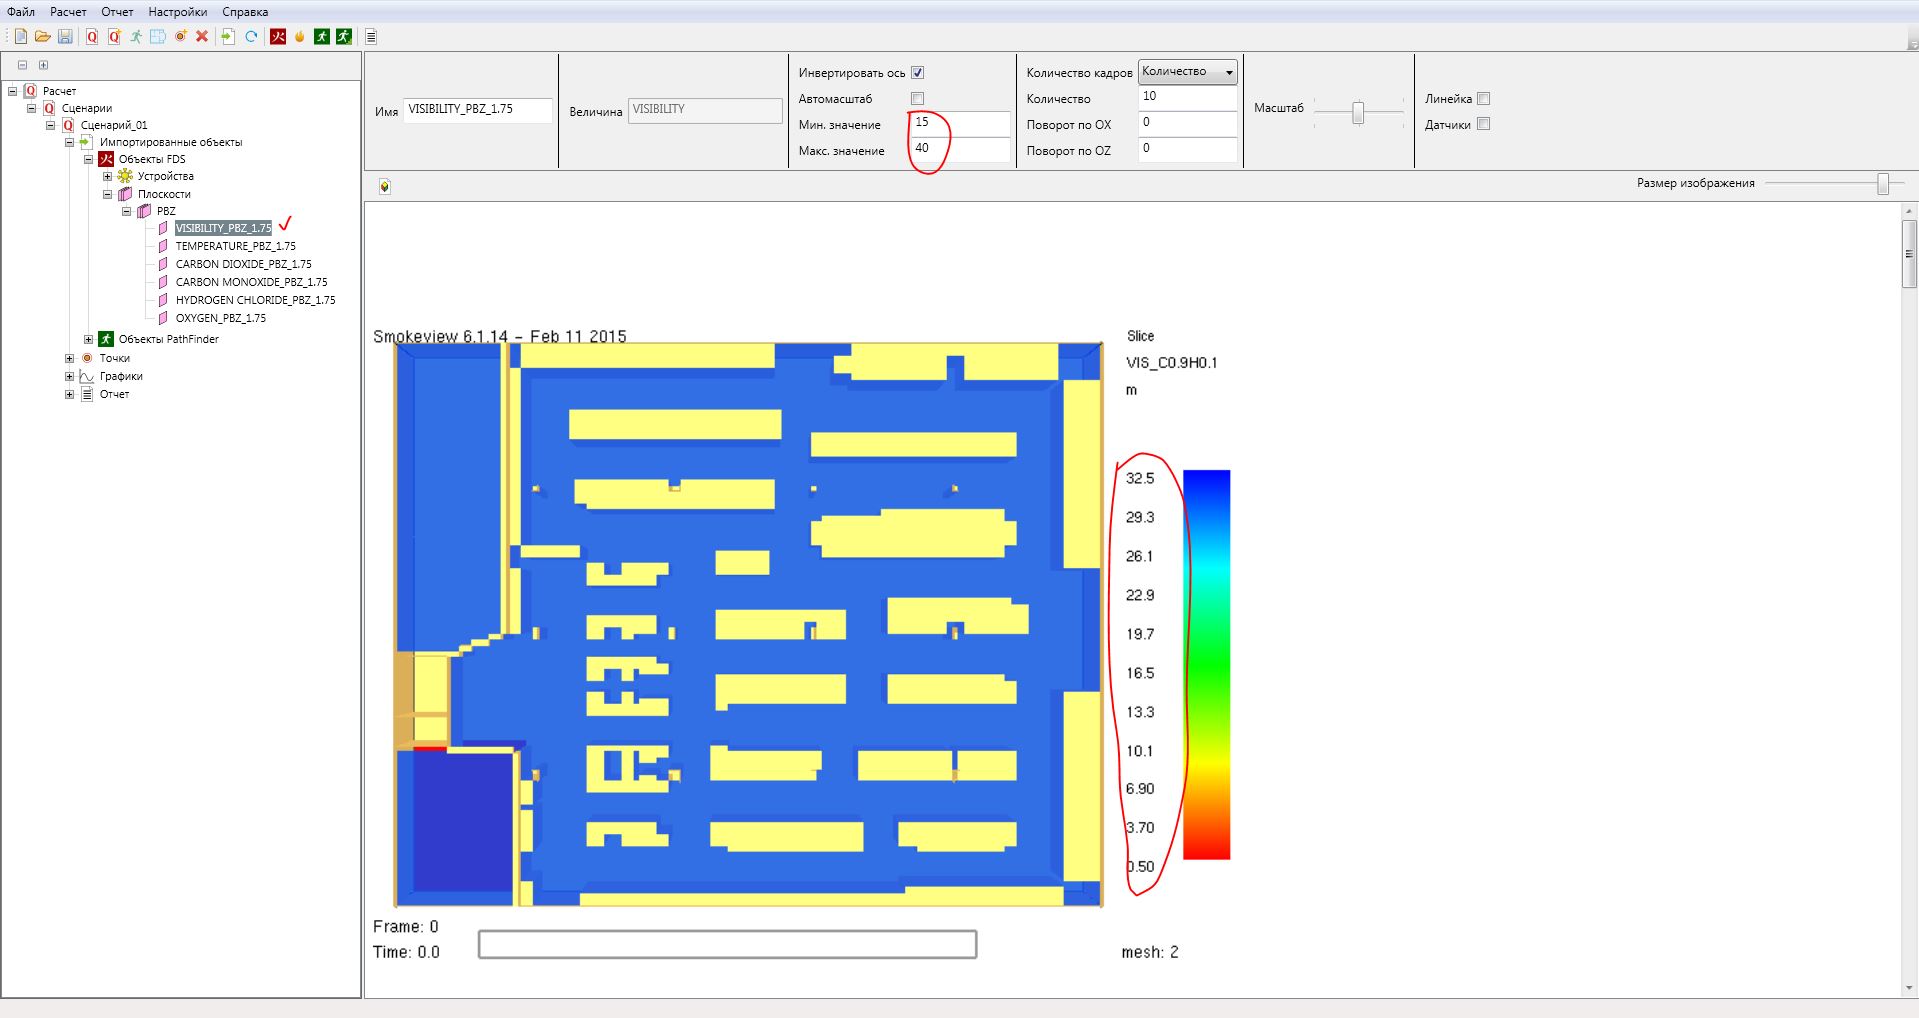Click the Smokeview time progress bar
The width and height of the screenshot is (1919, 1018).
(727, 944)
